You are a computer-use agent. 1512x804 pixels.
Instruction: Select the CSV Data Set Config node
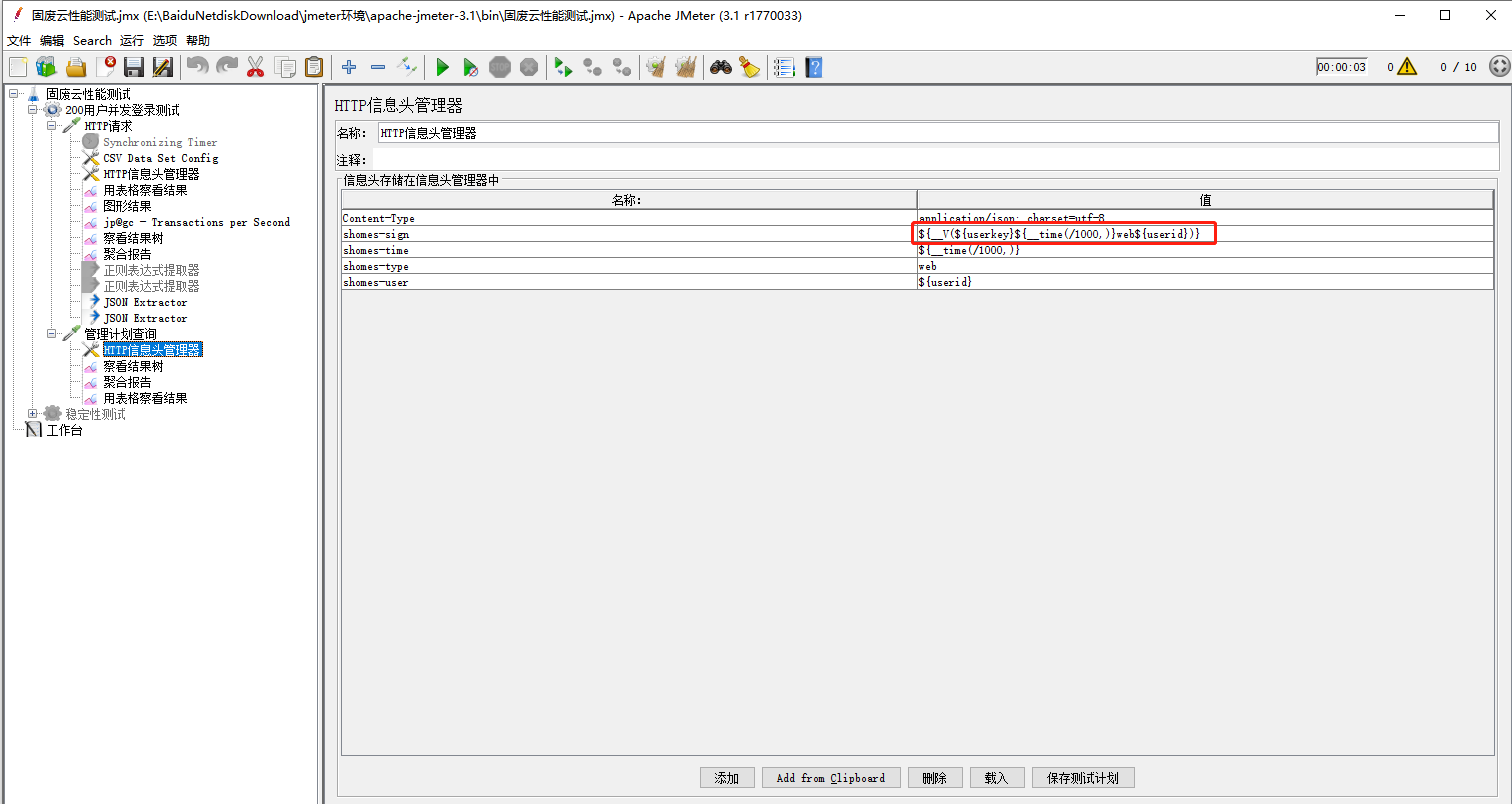click(161, 158)
